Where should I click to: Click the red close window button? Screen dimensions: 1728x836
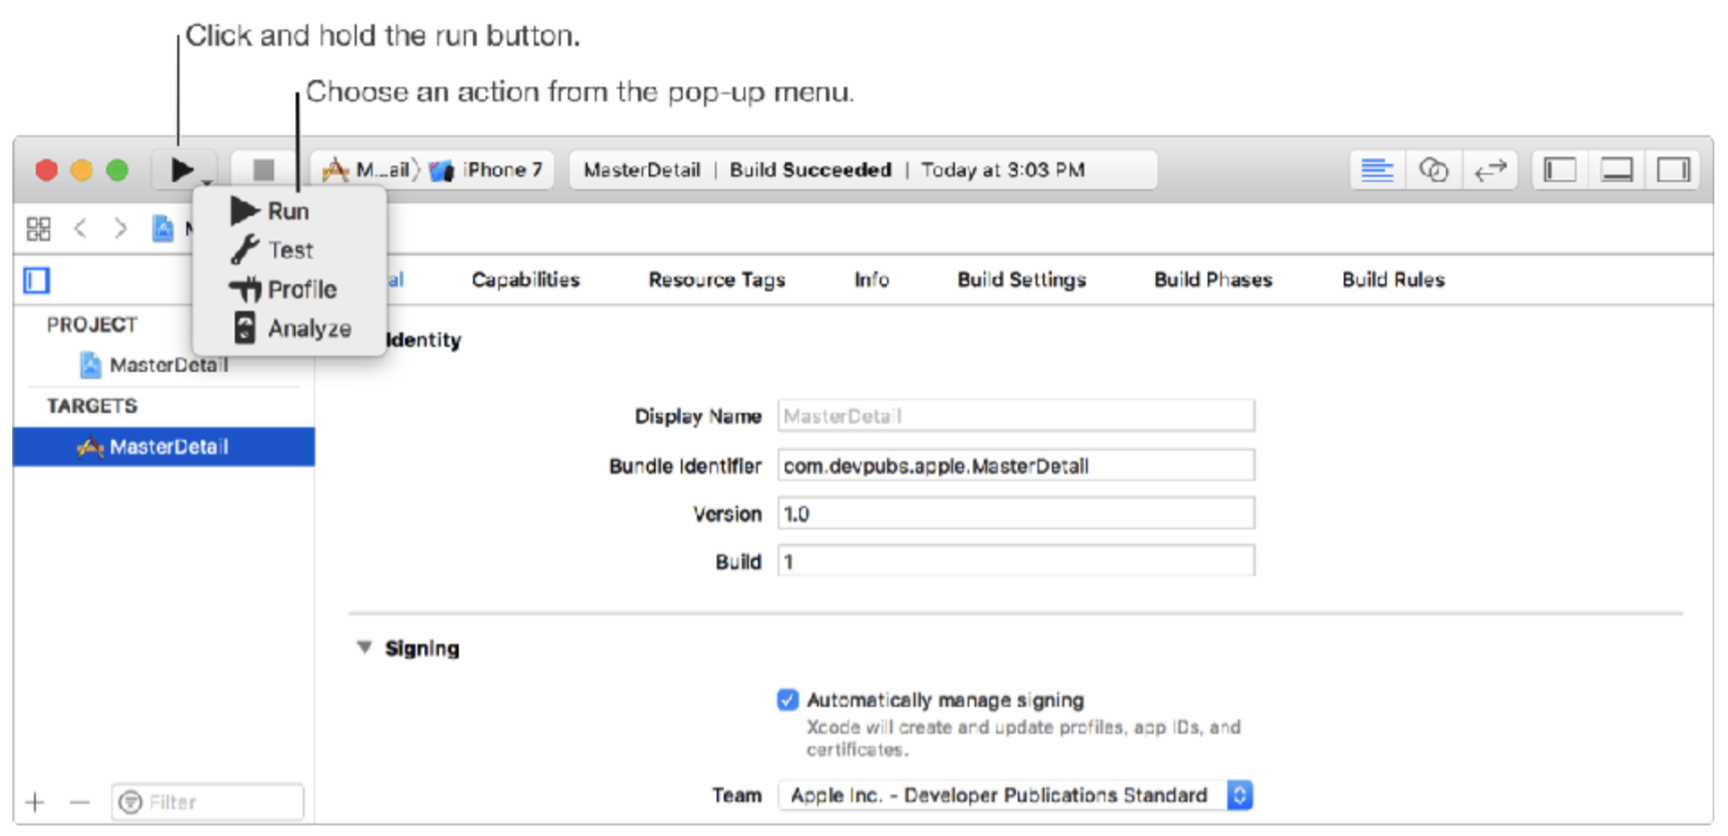click(46, 170)
